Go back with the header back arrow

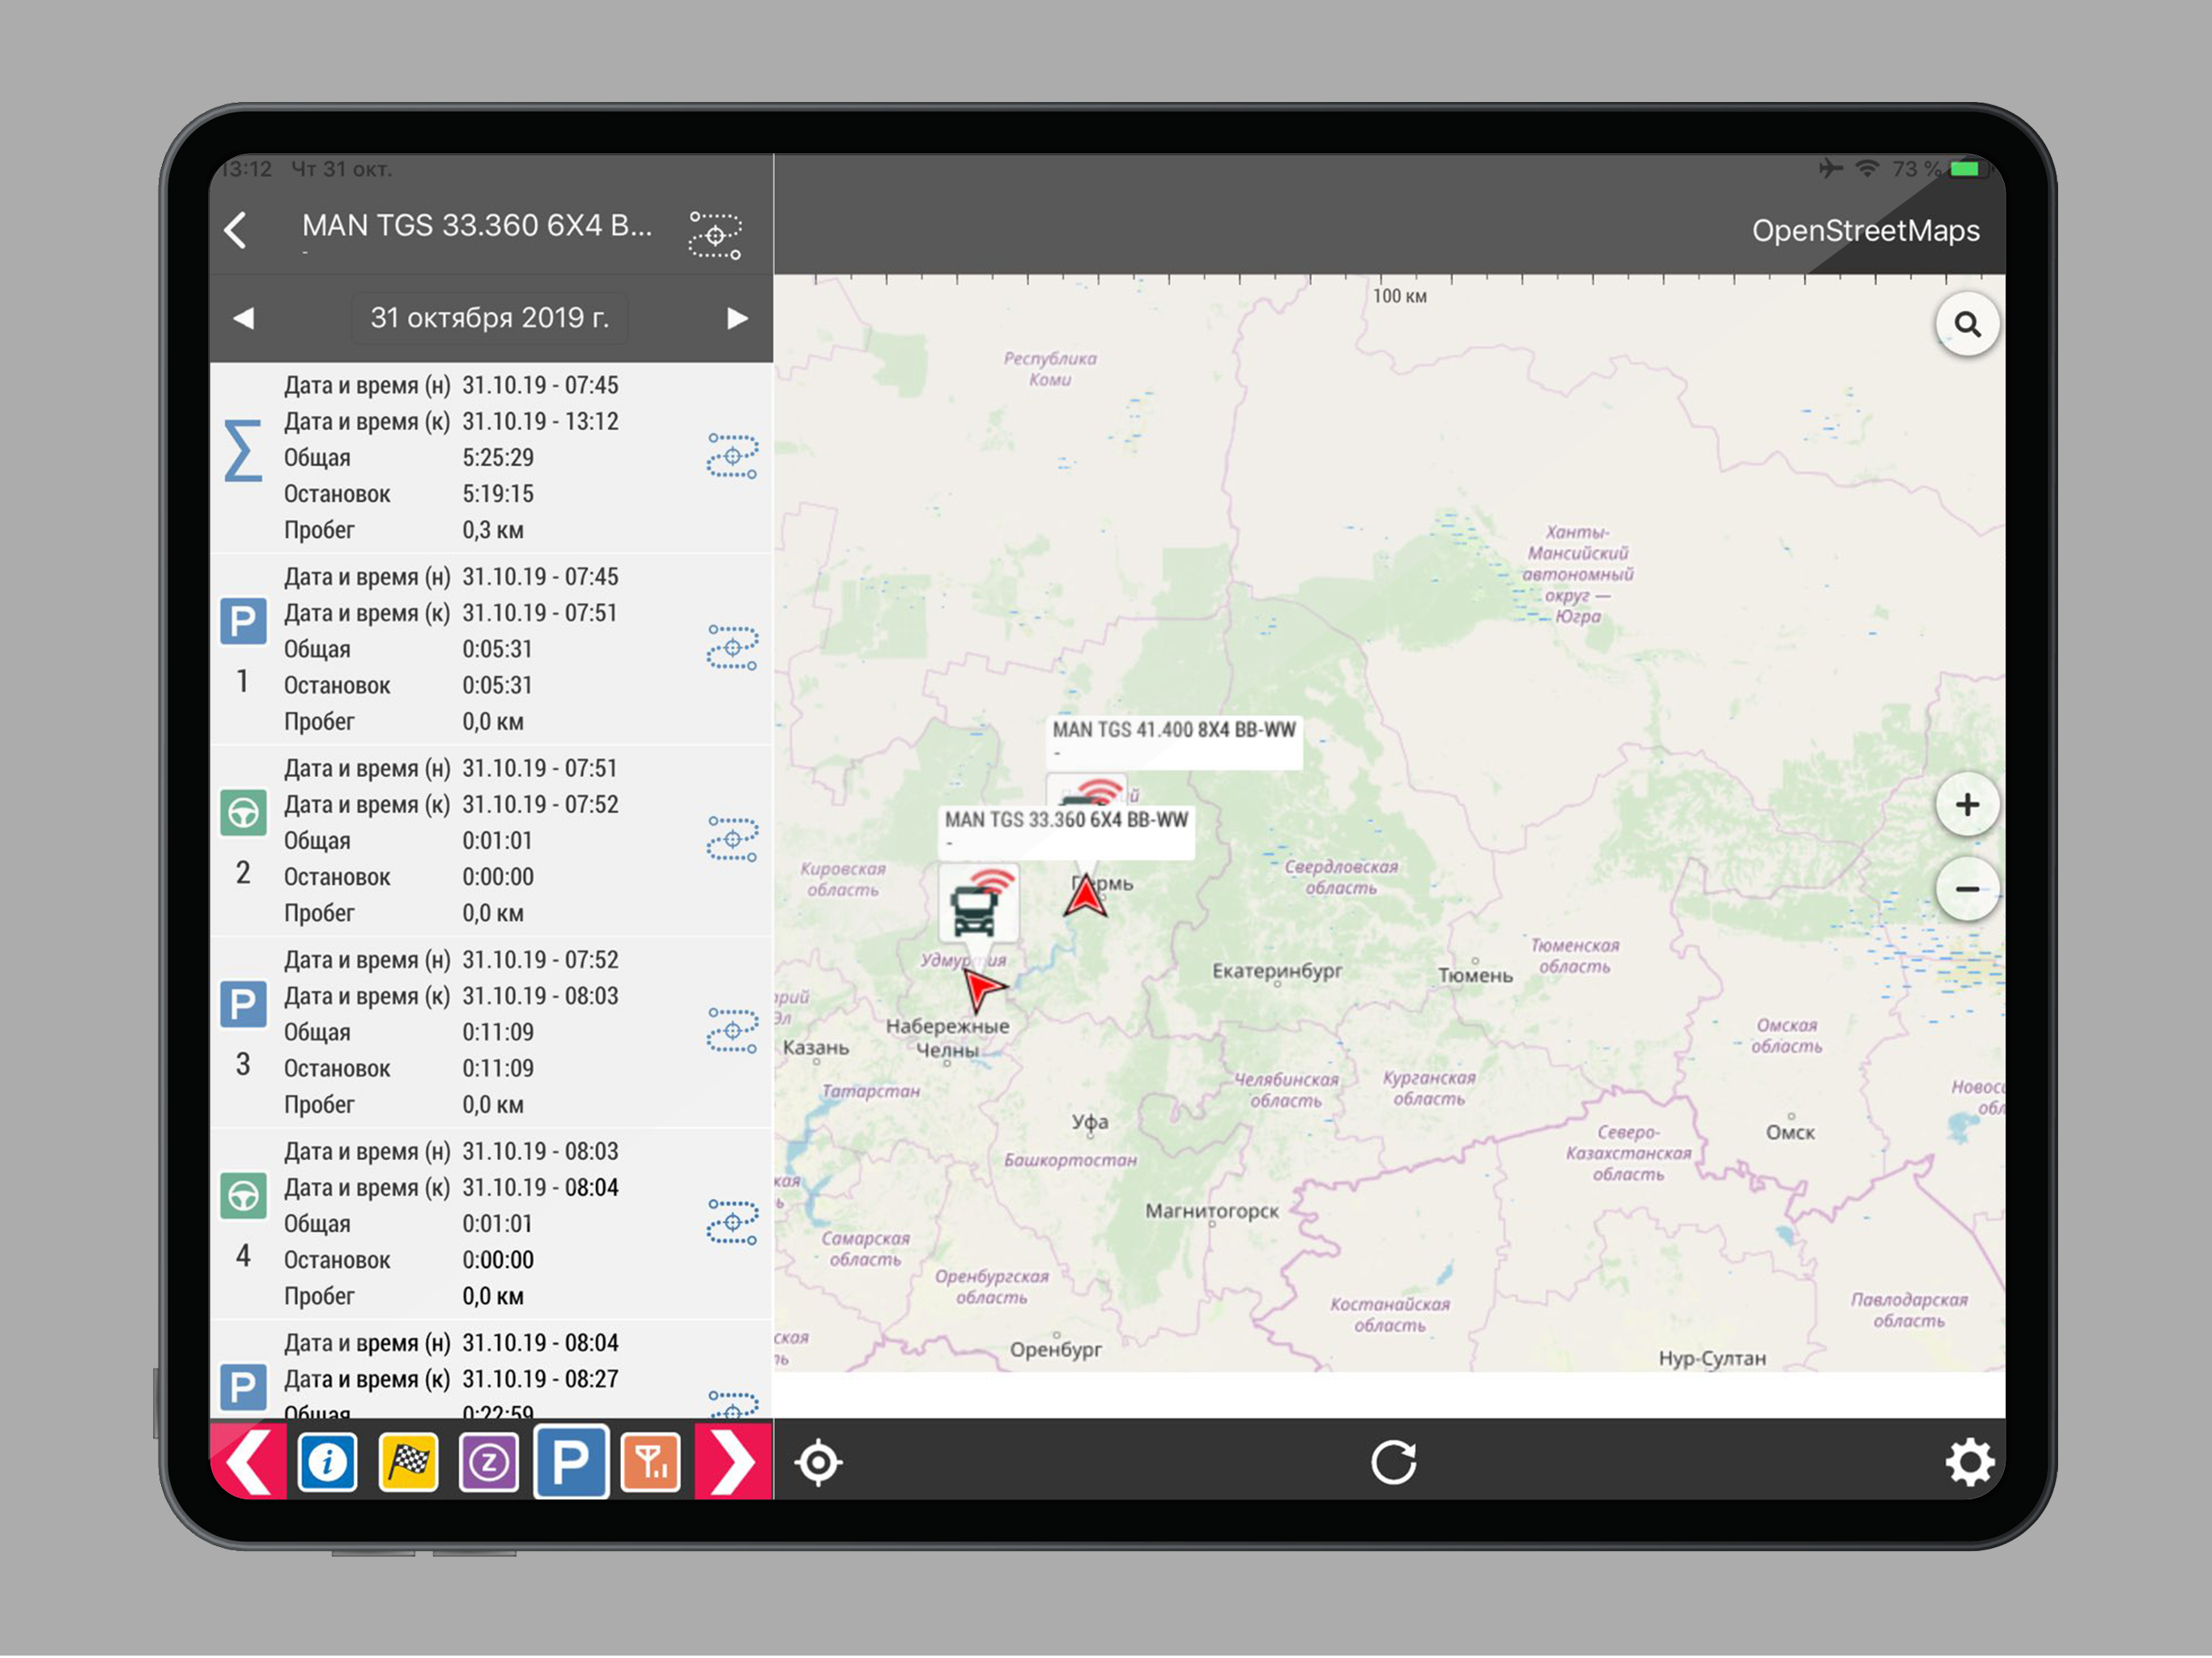point(236,230)
